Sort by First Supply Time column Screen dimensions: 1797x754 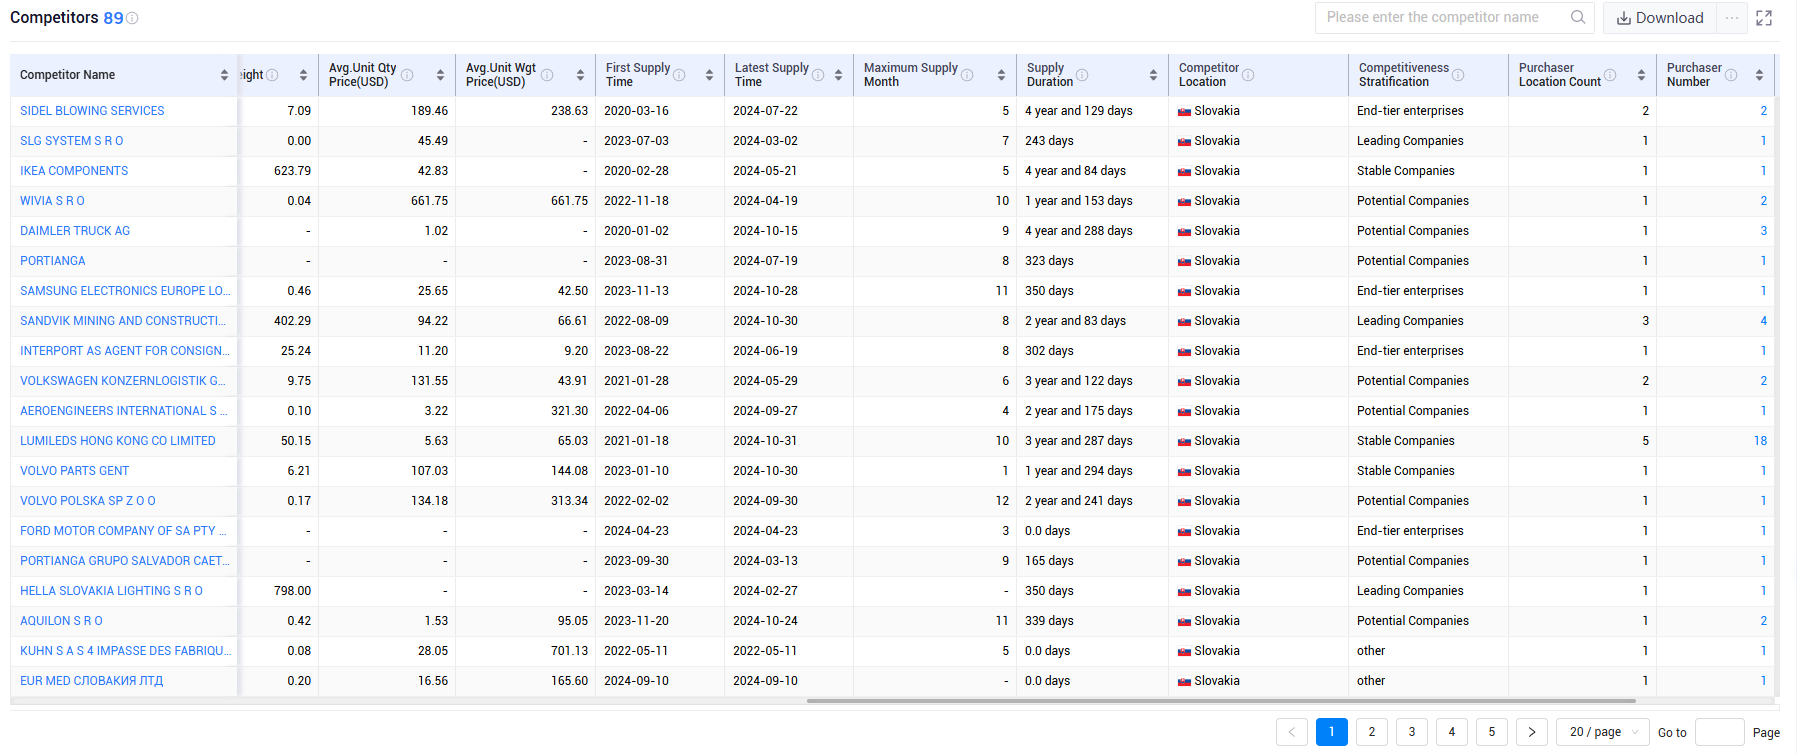pos(709,75)
